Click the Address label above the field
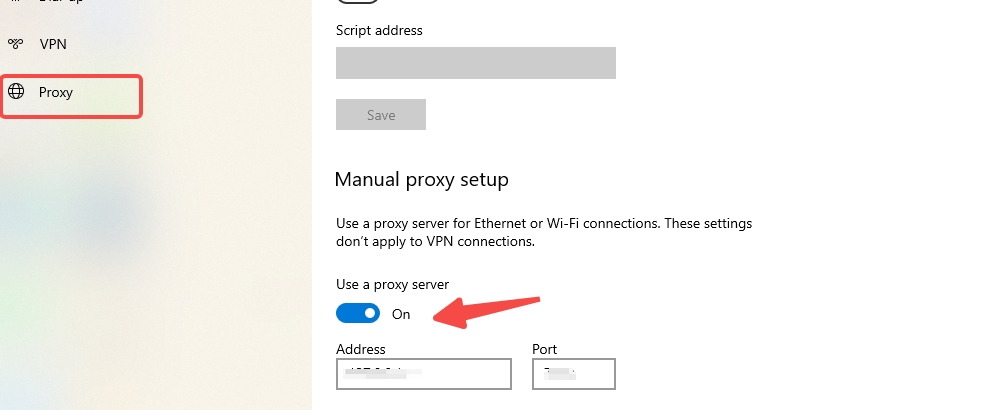 [x=361, y=349]
